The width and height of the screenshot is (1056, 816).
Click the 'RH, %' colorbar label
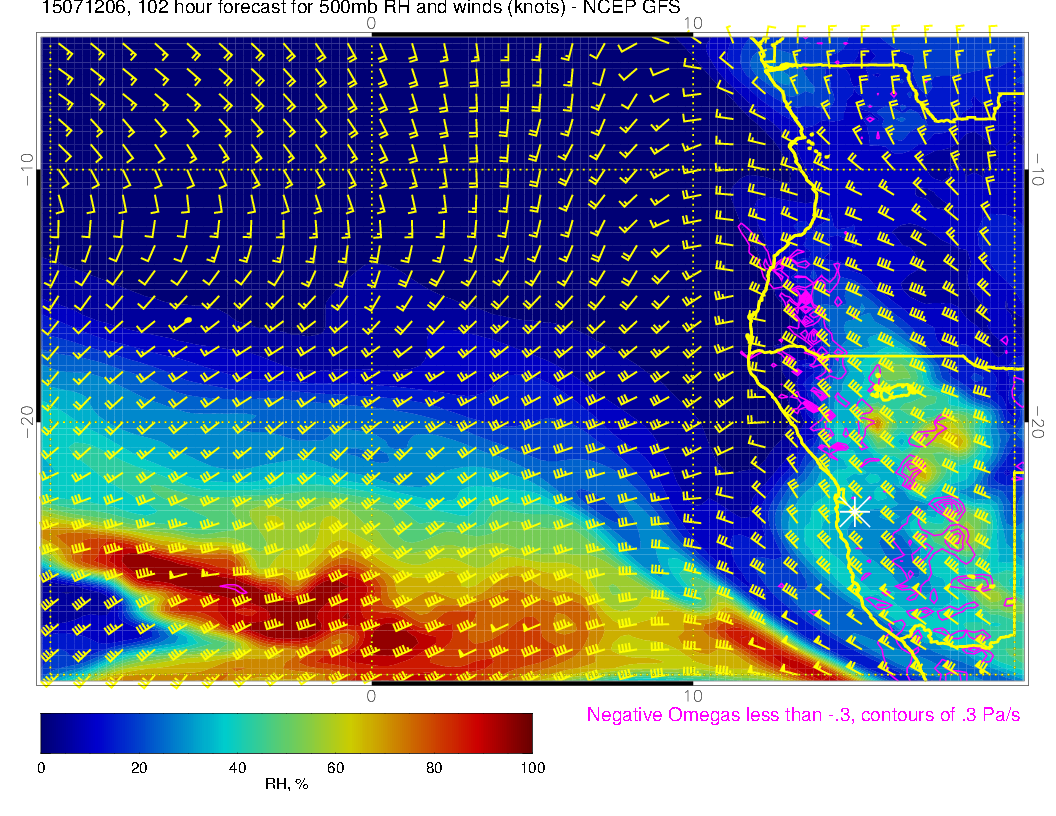click(286, 784)
